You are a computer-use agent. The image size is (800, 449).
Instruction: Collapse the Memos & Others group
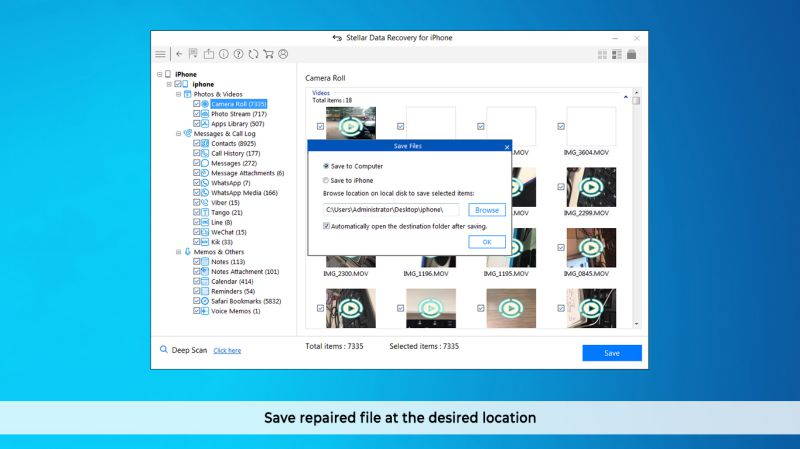(x=179, y=252)
